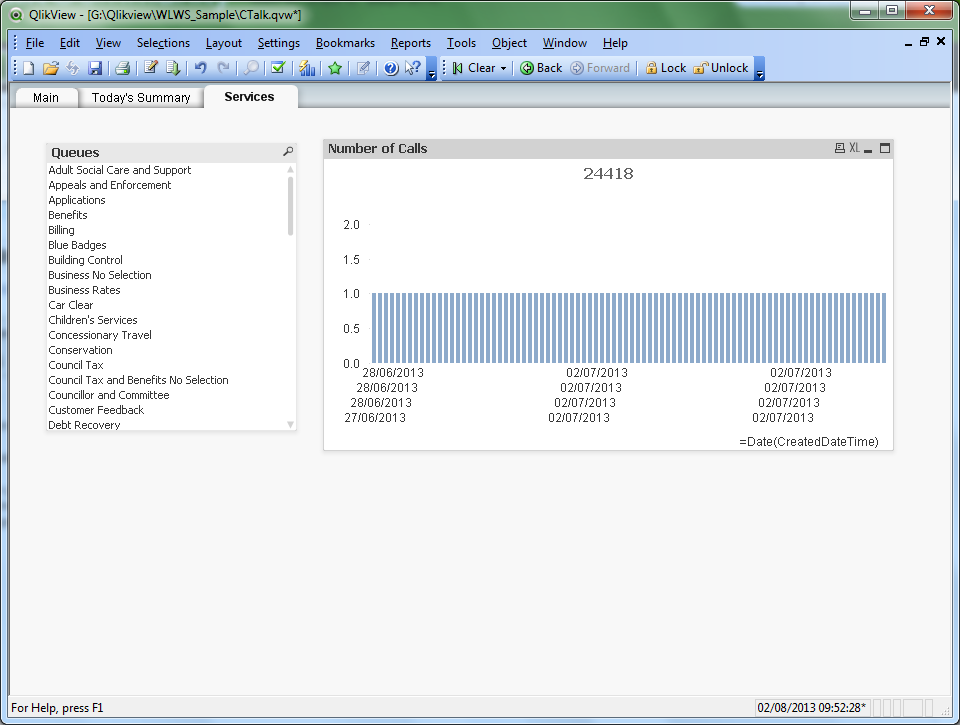This screenshot has width=960, height=725.
Task: Select Council Tax in Queues list
Action: pyautogui.click(x=76, y=365)
